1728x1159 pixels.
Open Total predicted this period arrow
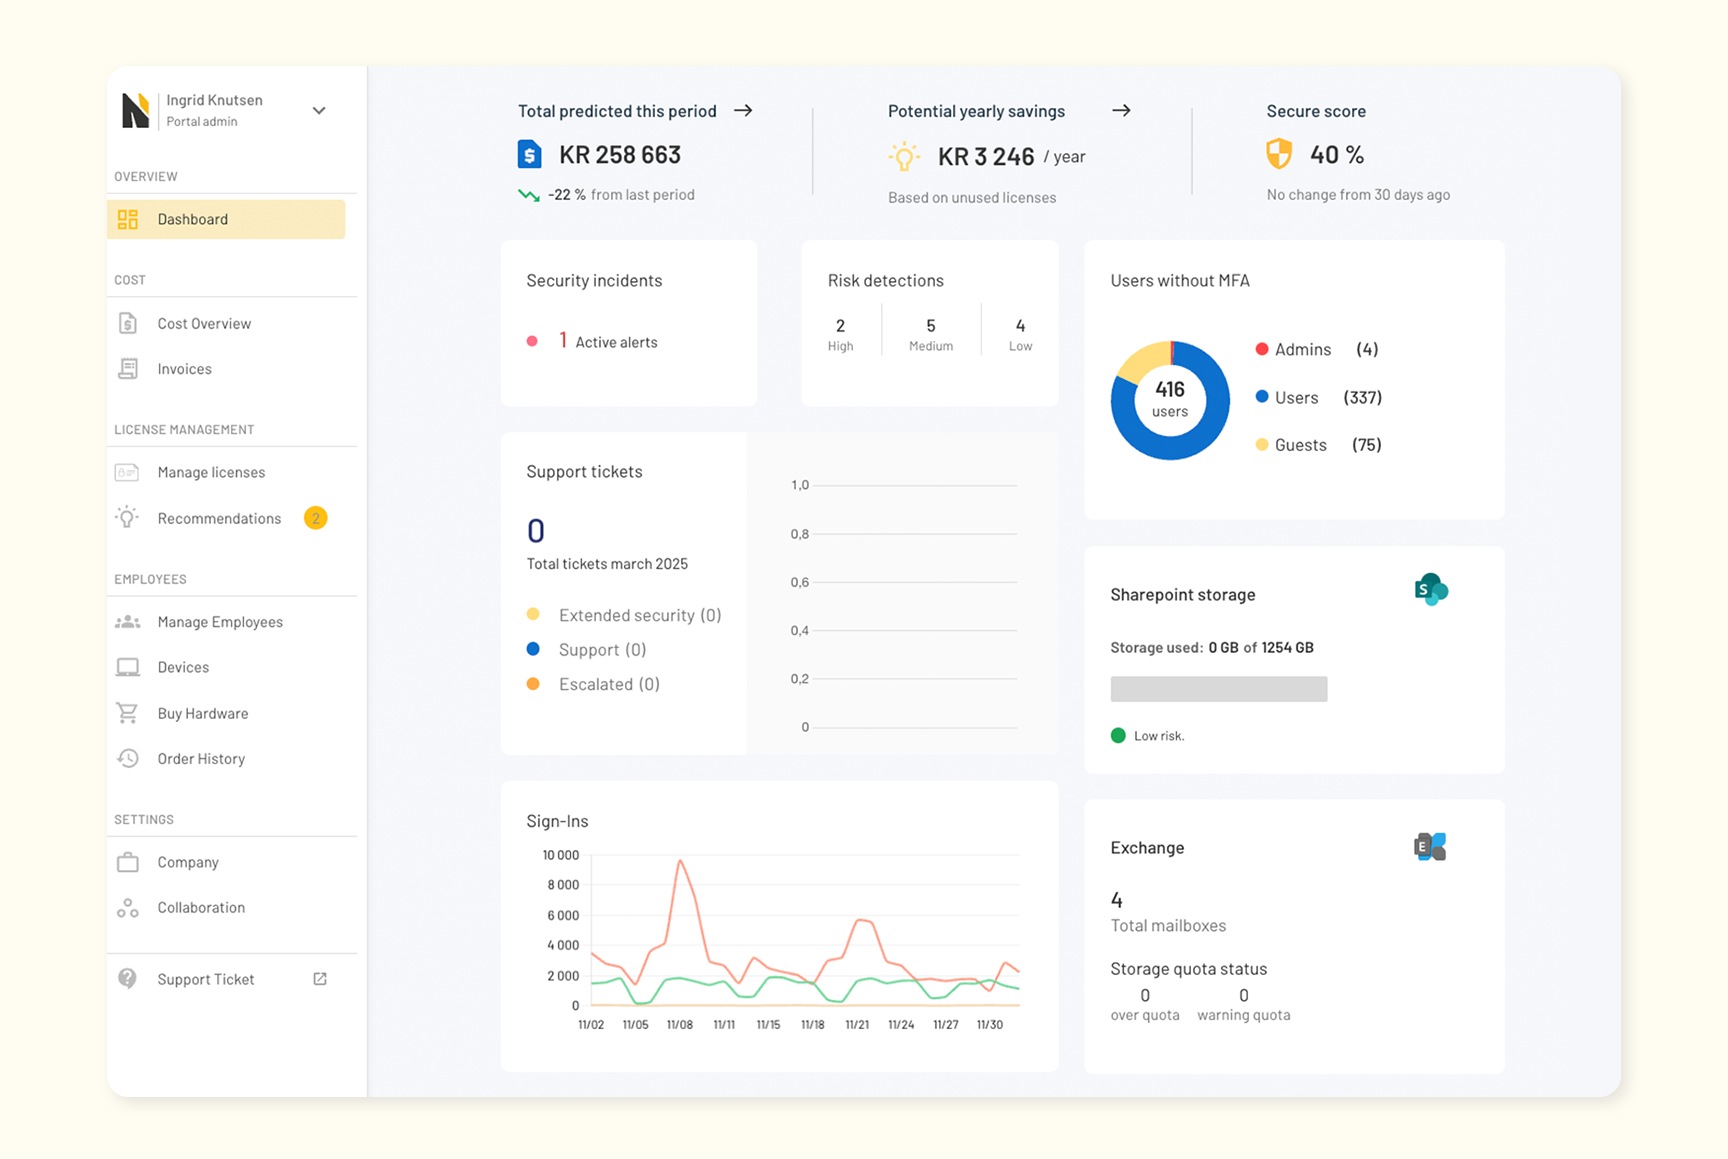pyautogui.click(x=743, y=110)
